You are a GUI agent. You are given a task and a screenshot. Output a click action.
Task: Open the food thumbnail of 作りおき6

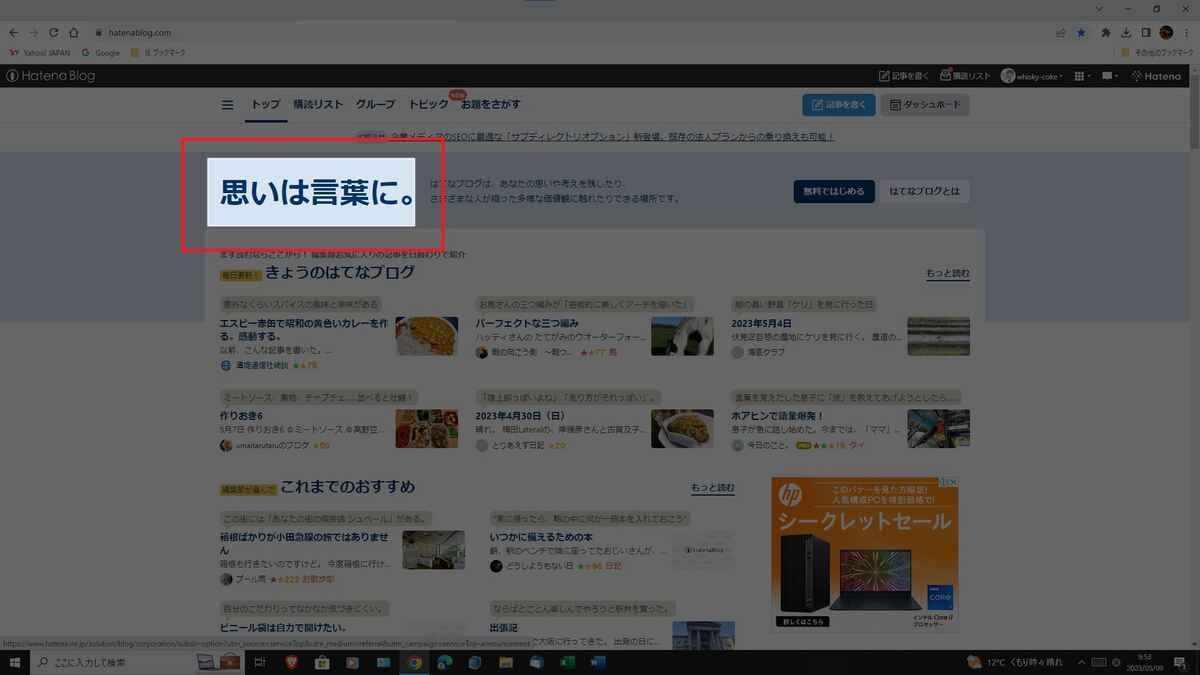click(427, 428)
